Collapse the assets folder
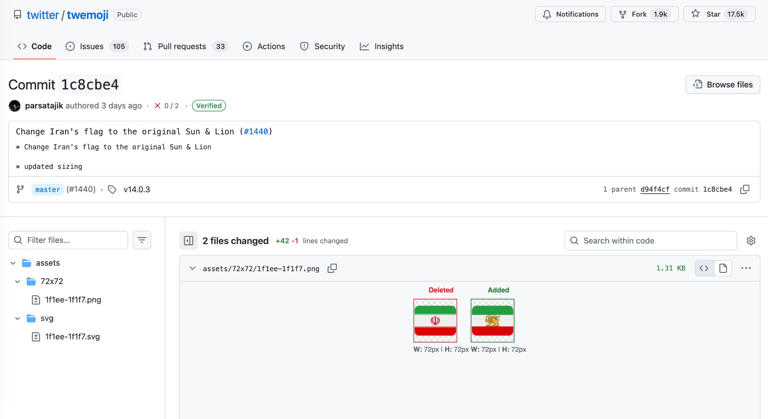 coord(13,263)
